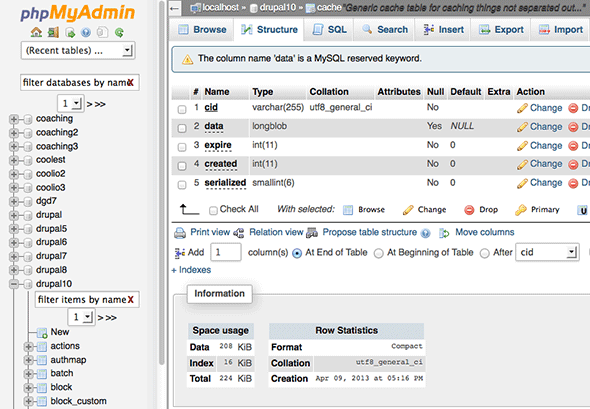Click the key icon for Primary
The image size is (590, 409).
520,210
